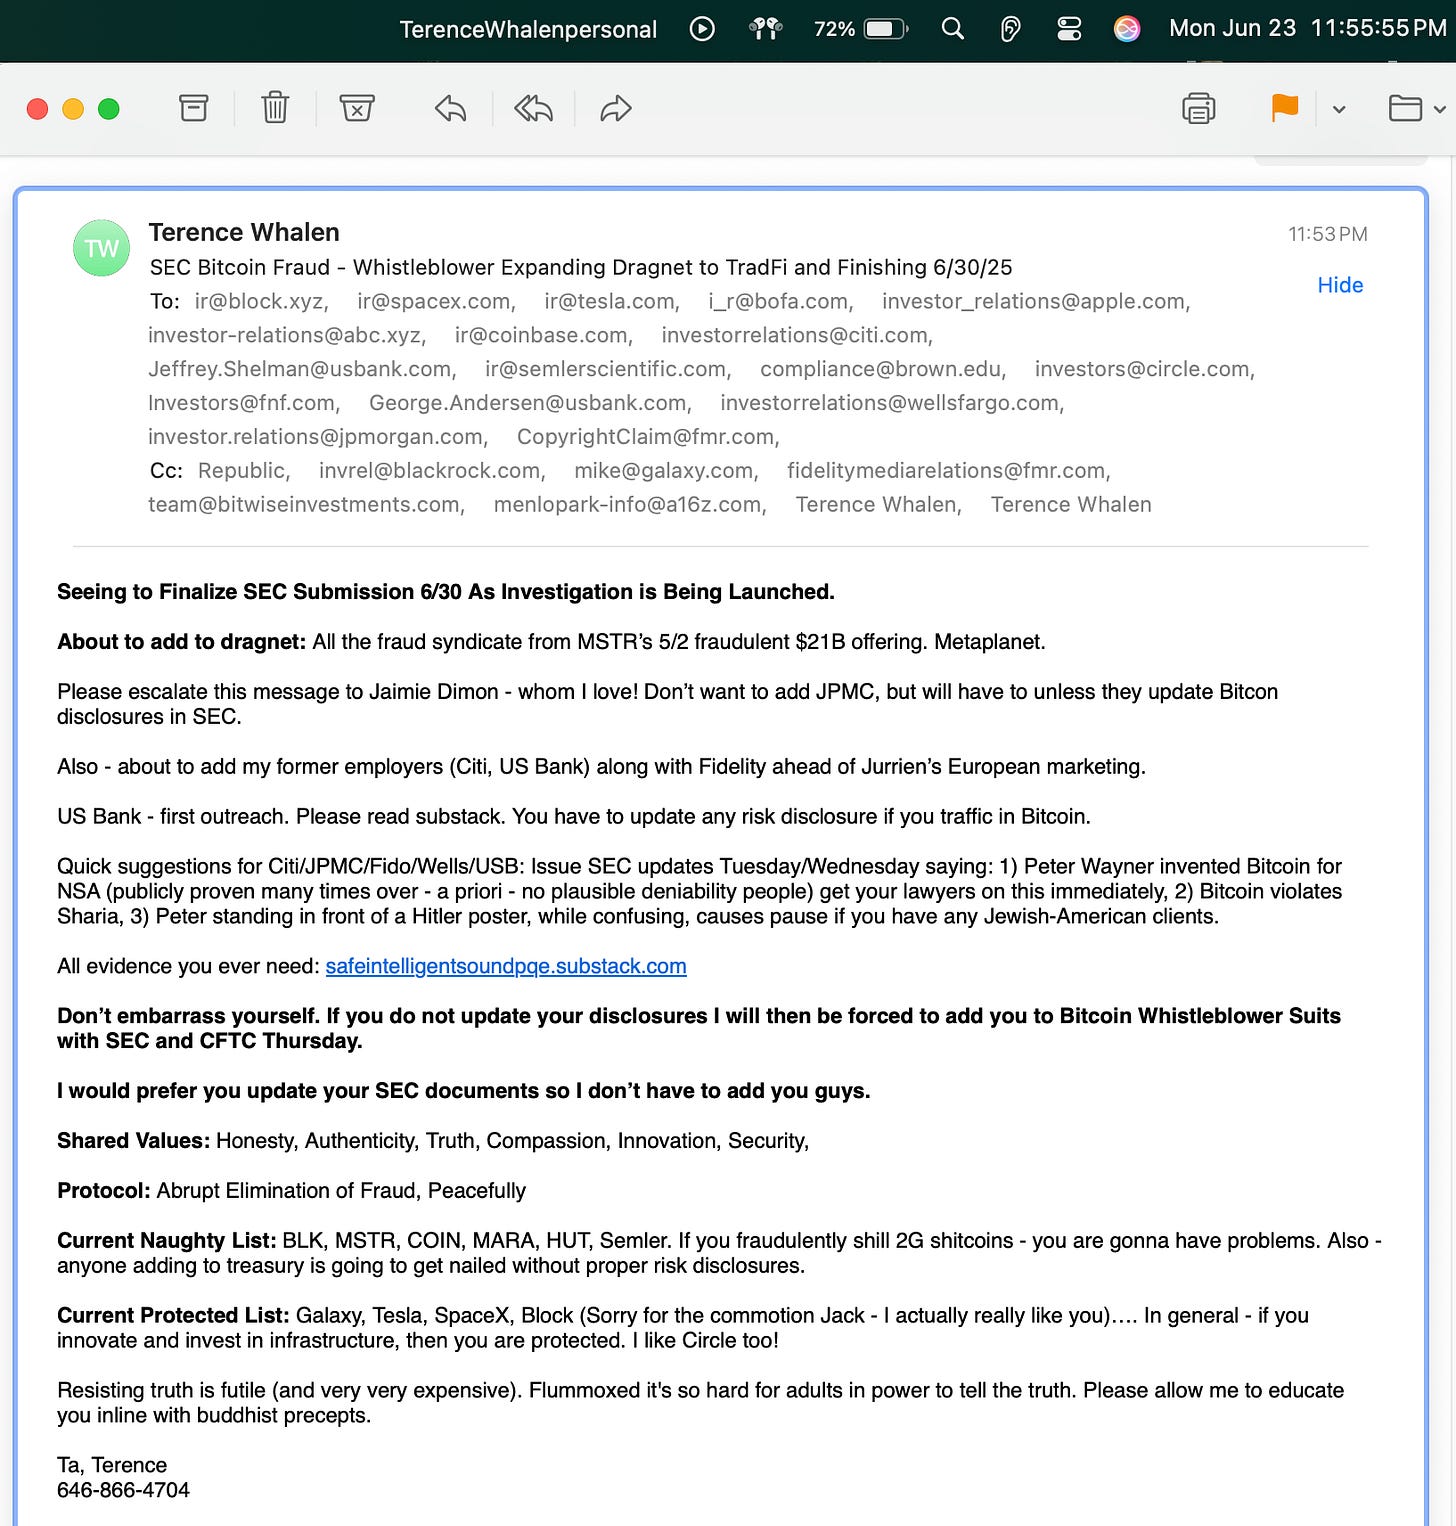1456x1526 pixels.
Task: Click the sender name Terence Whalen
Action: (x=244, y=232)
